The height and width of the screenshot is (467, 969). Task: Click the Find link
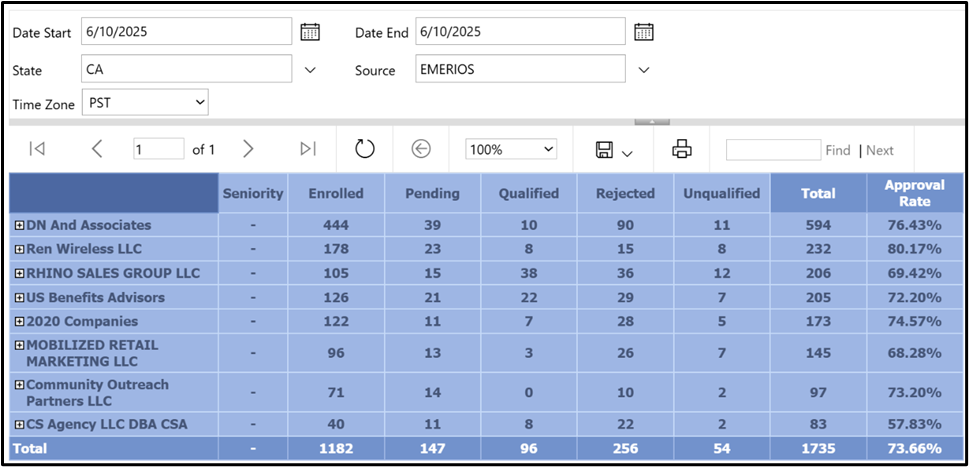838,150
